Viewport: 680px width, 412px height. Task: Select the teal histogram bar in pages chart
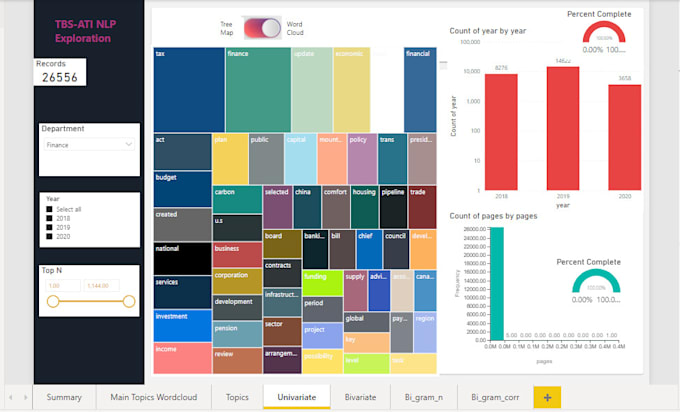click(x=497, y=284)
